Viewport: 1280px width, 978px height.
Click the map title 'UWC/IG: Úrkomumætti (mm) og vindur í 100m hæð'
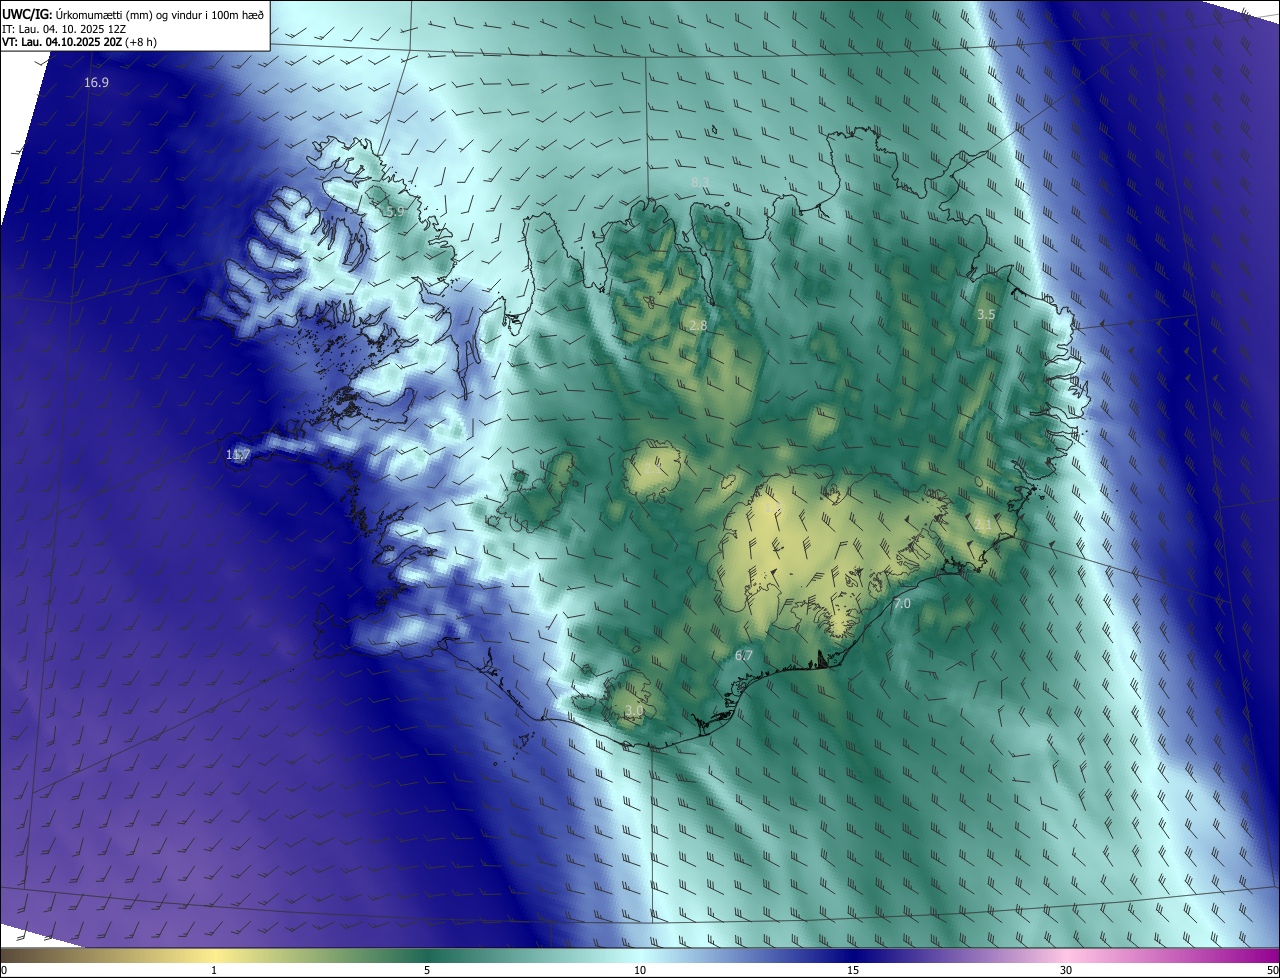(133, 14)
